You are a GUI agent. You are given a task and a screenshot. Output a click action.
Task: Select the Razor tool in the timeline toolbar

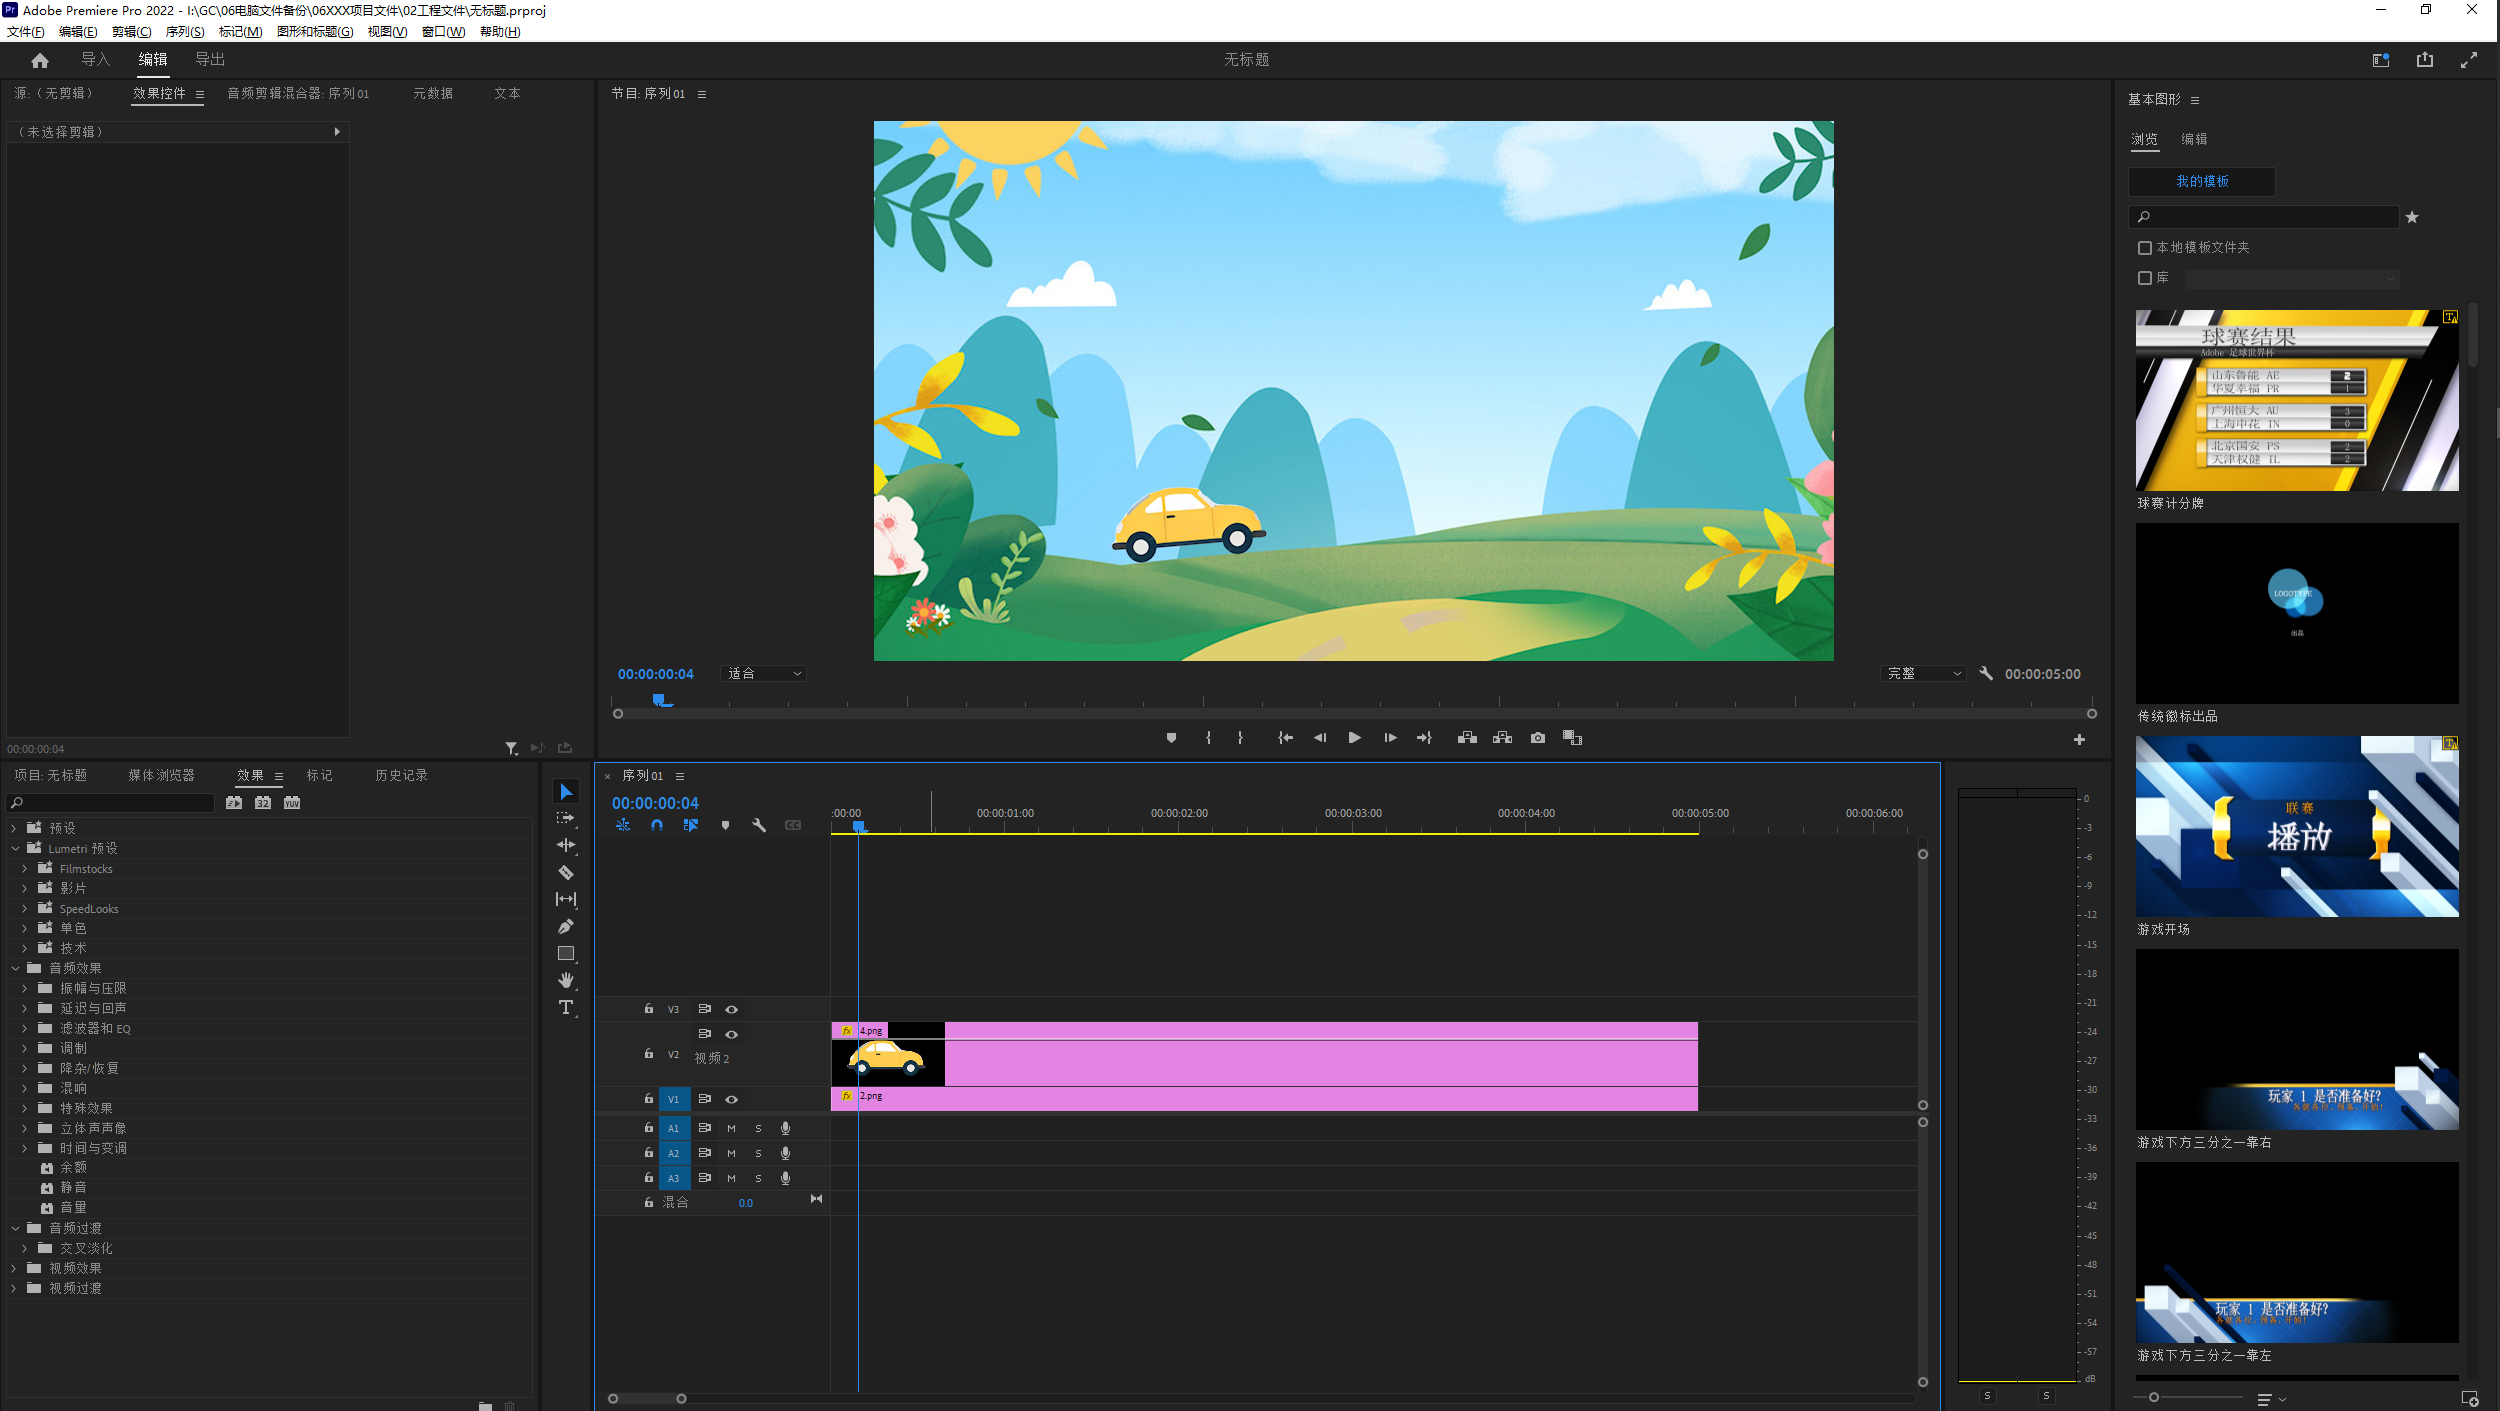pyautogui.click(x=566, y=872)
